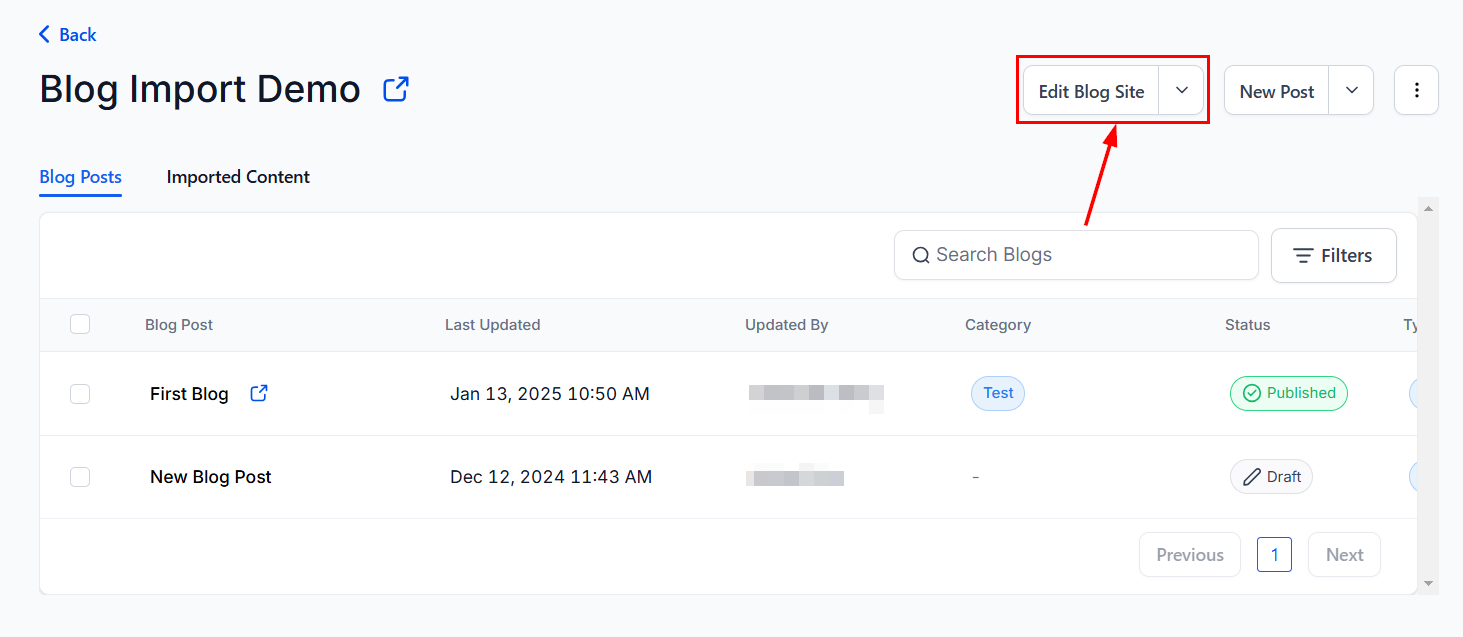
Task: Click the Last Updated column header
Action: click(x=493, y=325)
